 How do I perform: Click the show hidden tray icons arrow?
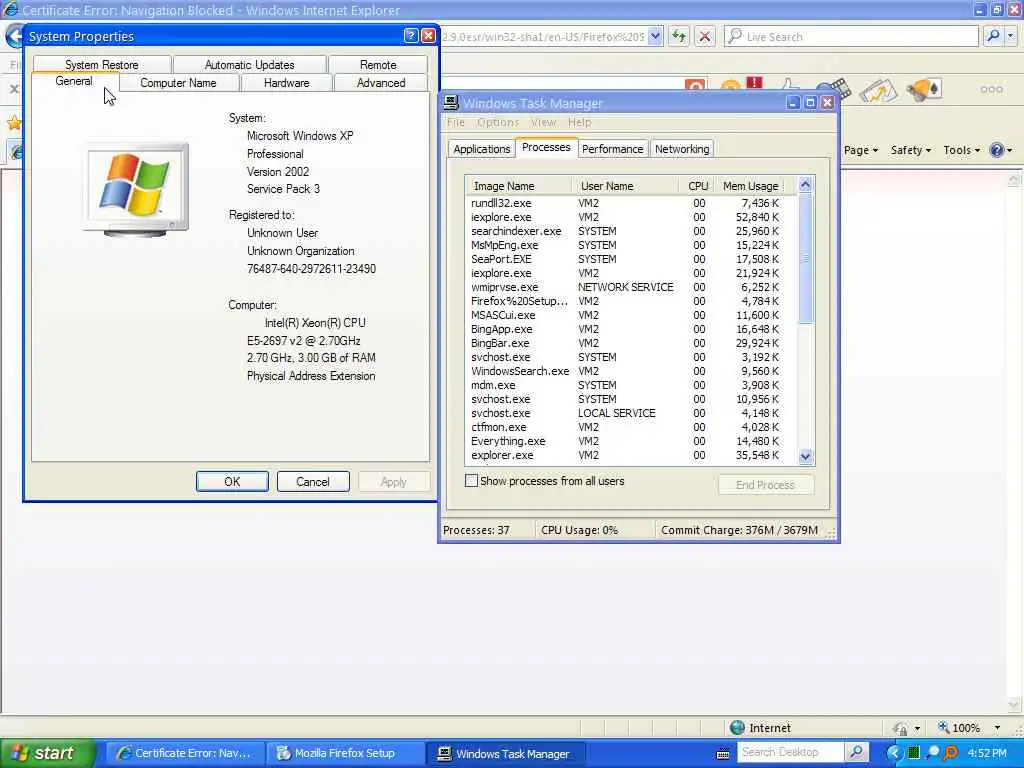tap(895, 753)
